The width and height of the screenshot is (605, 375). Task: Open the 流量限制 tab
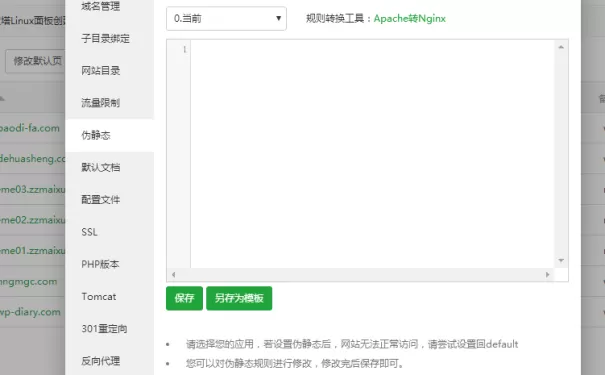click(100, 103)
